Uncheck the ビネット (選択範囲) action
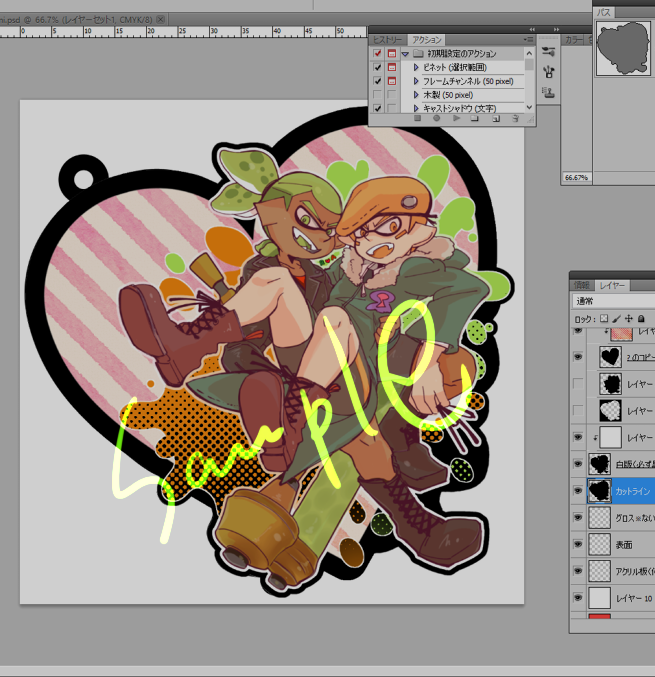The width and height of the screenshot is (655, 677). [x=378, y=67]
